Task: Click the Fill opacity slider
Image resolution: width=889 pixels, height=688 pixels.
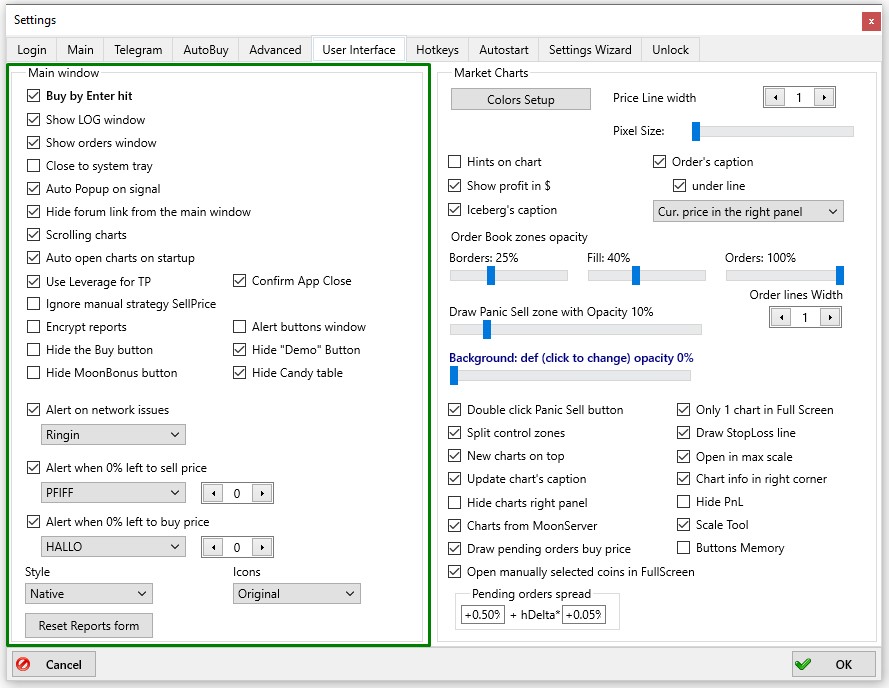Action: pyautogui.click(x=647, y=276)
